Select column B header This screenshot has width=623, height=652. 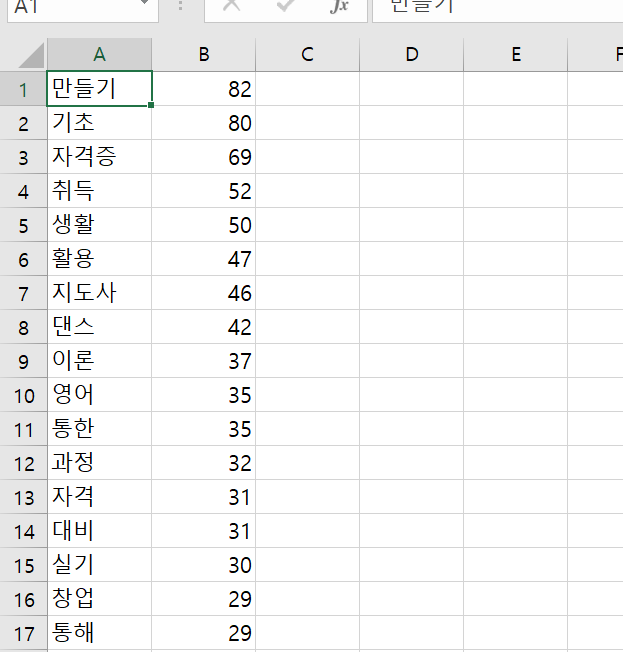point(203,54)
